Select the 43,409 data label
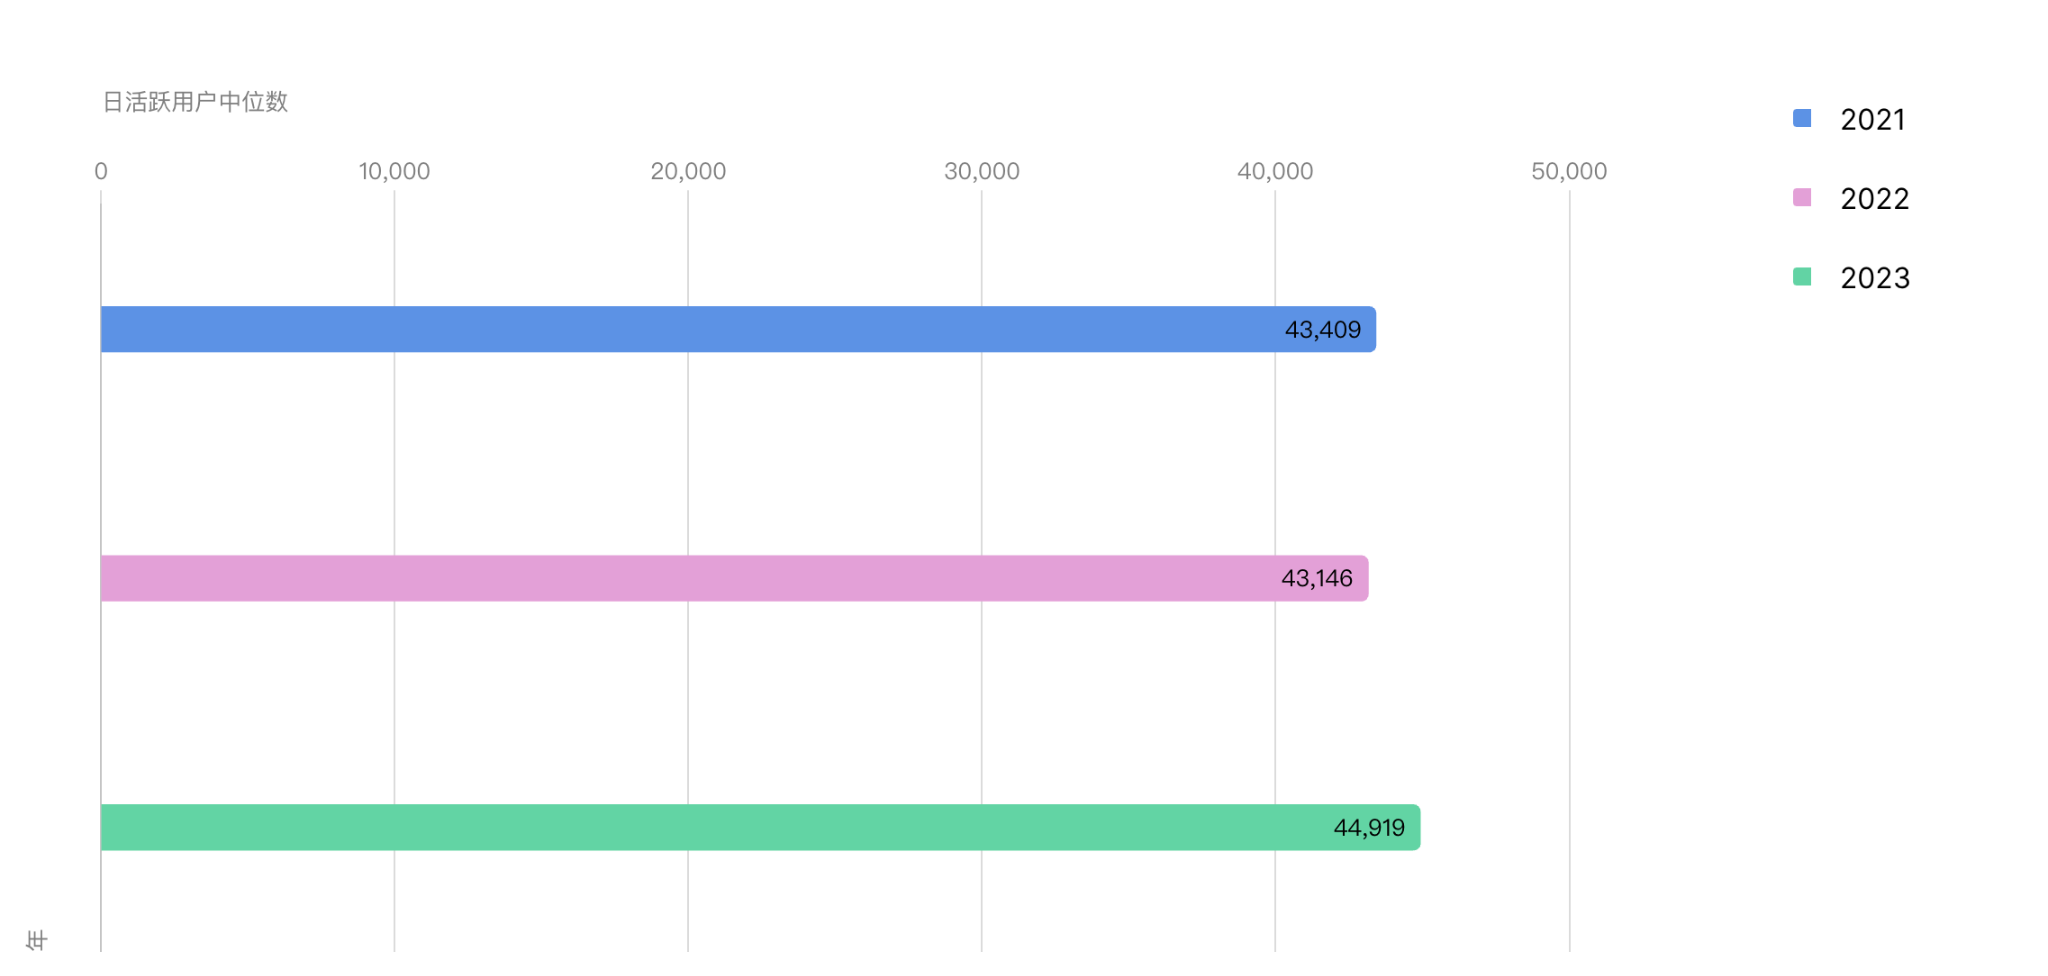 click(x=1322, y=329)
